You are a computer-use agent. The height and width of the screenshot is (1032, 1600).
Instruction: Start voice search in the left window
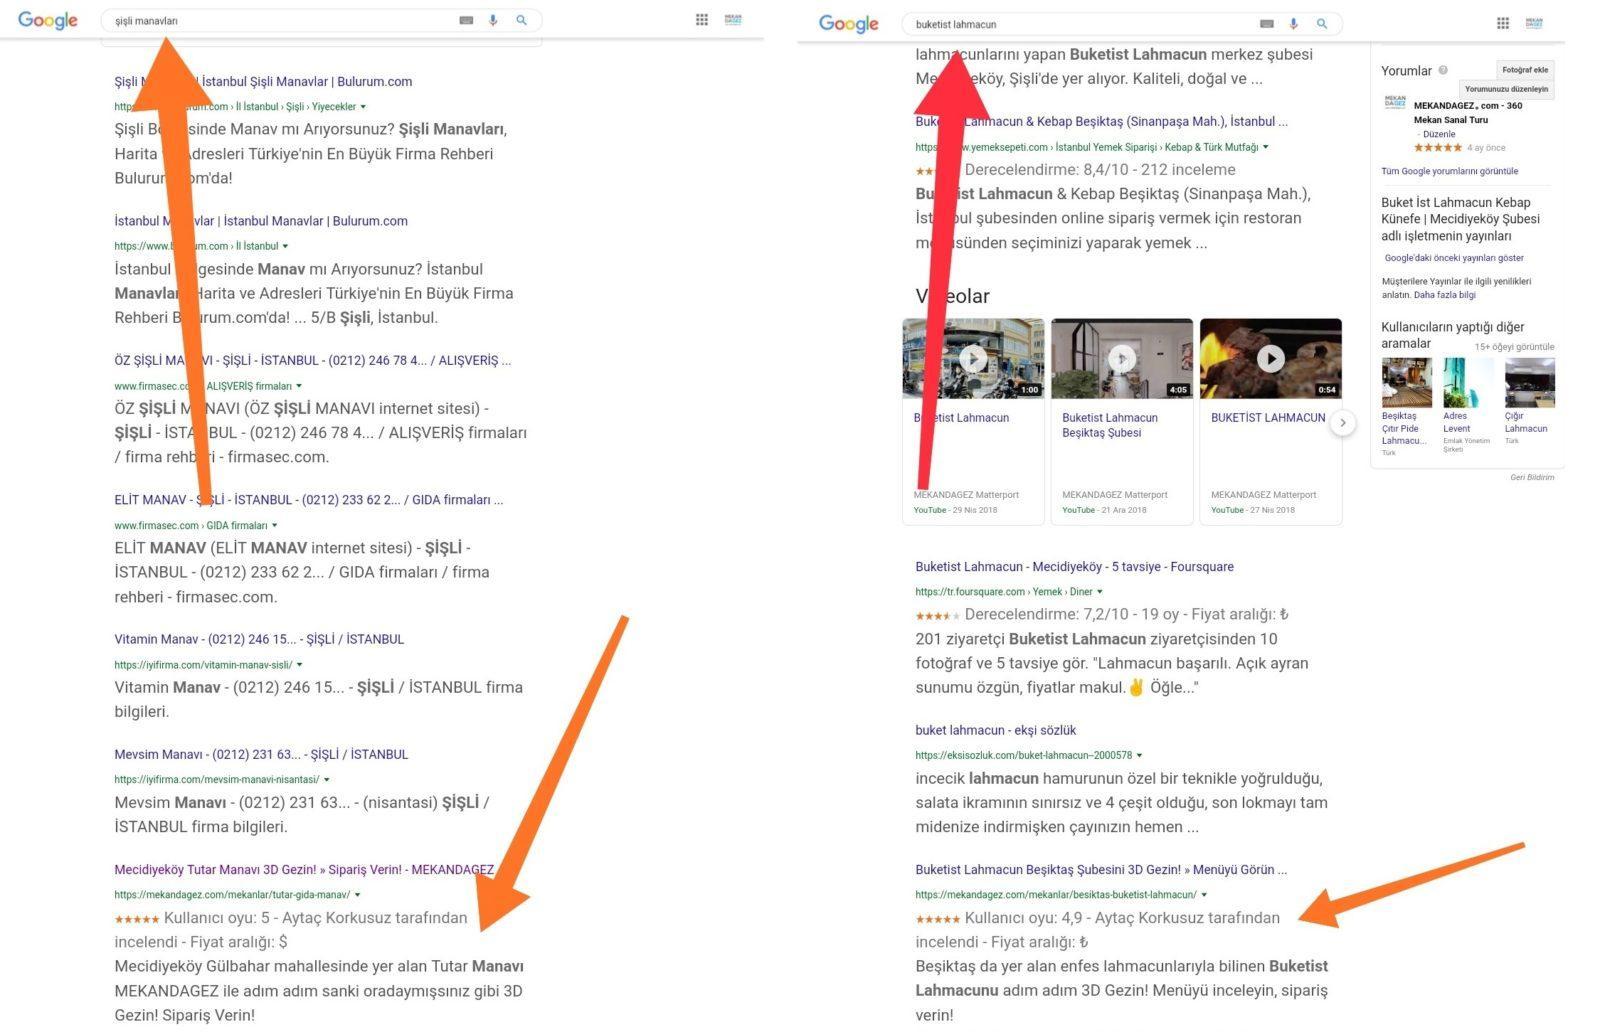493,20
